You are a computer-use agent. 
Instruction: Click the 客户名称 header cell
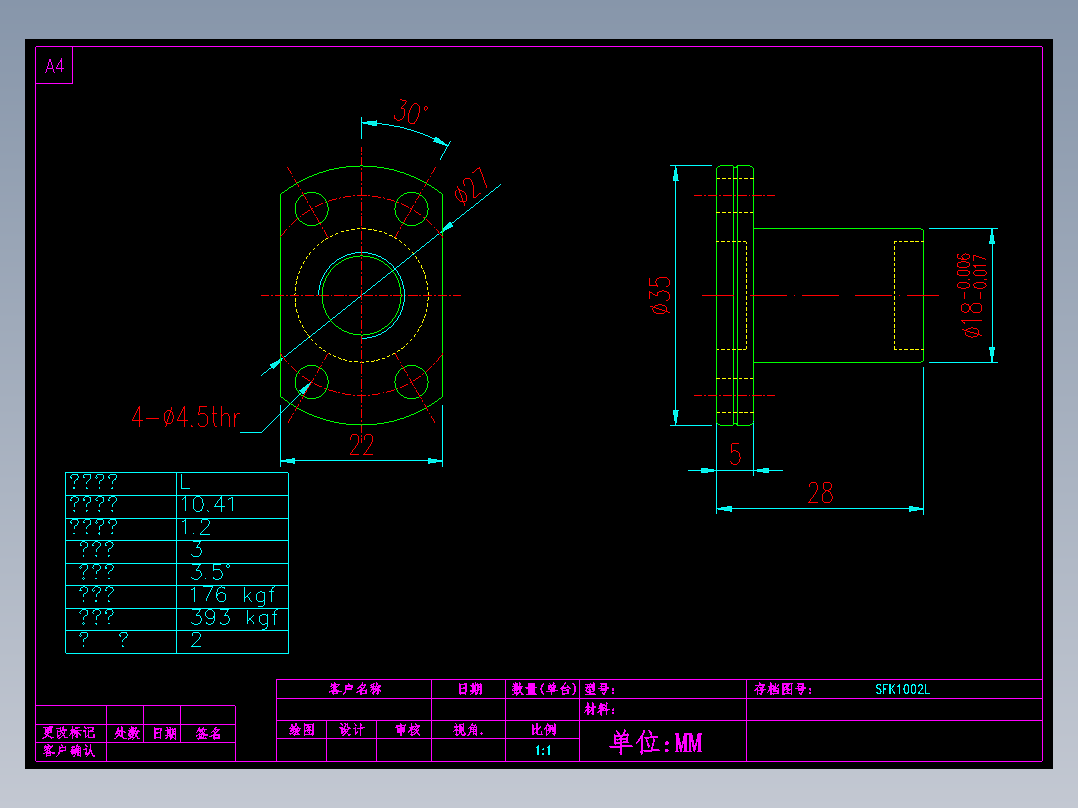pyautogui.click(x=355, y=689)
